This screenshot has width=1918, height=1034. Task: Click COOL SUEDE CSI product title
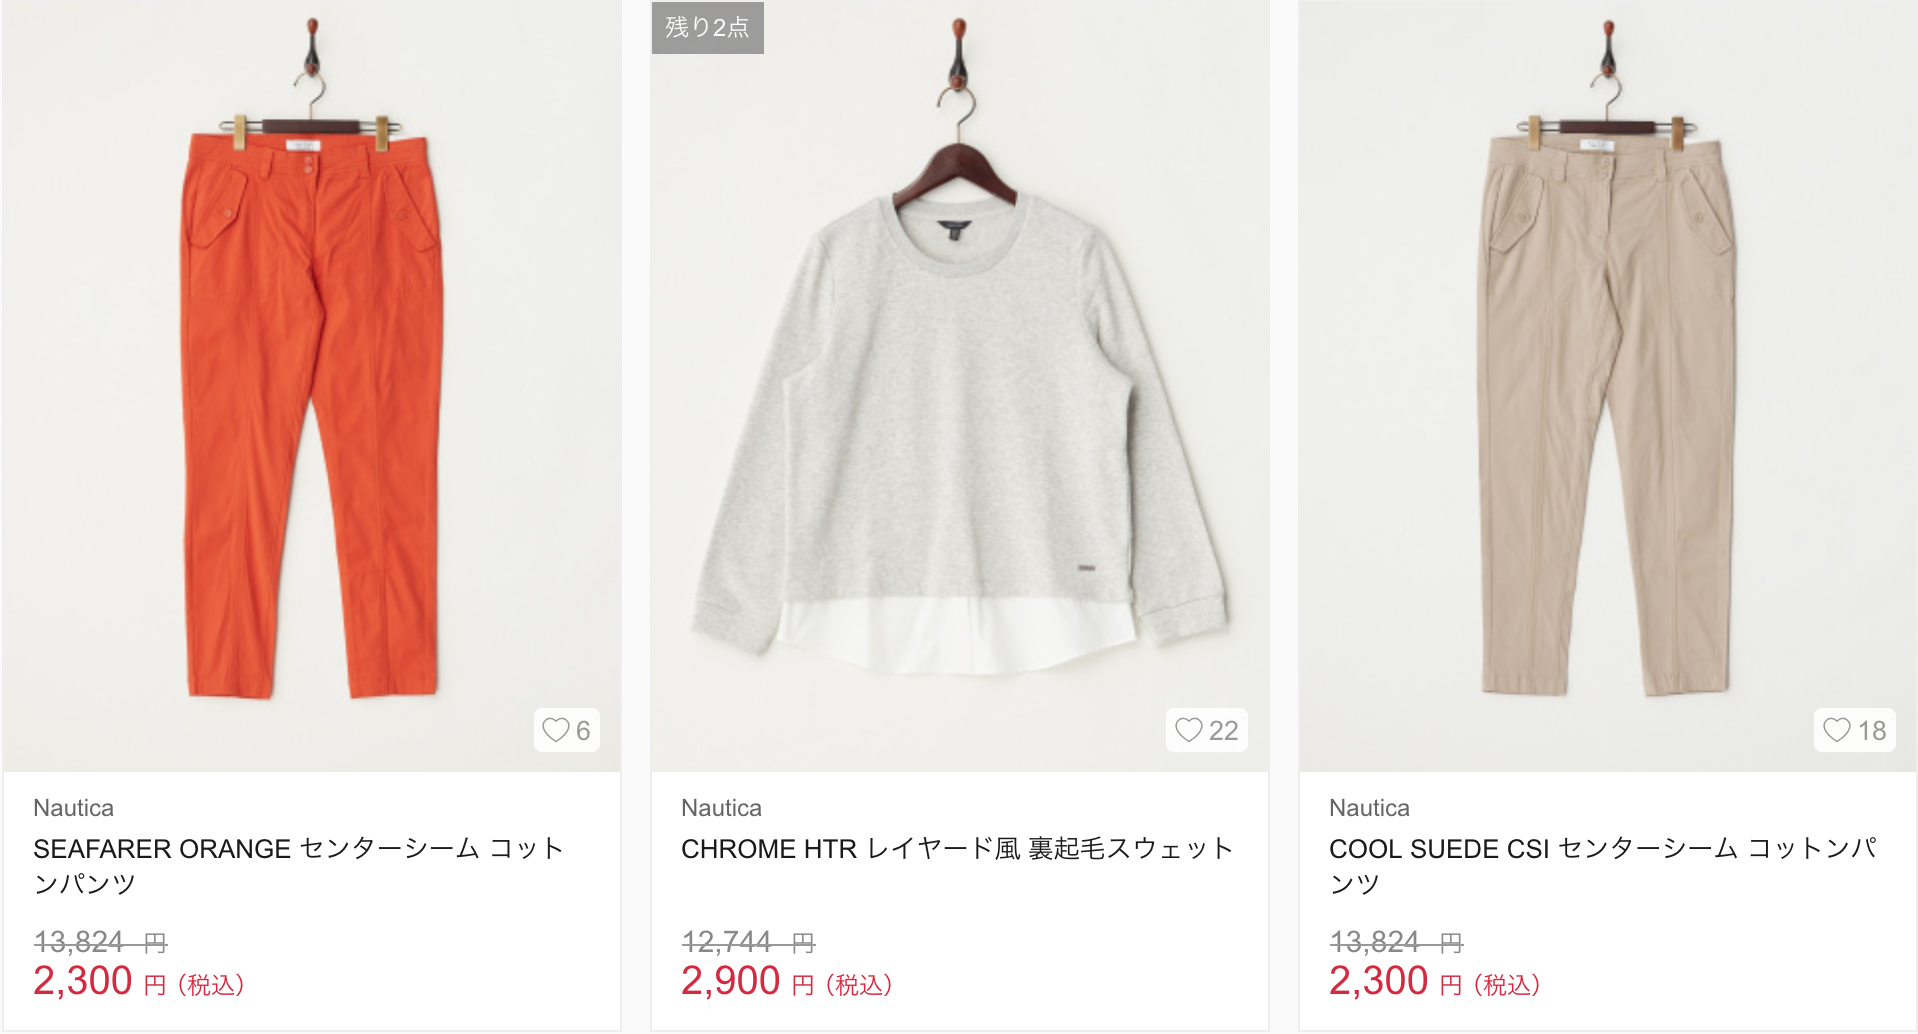click(1602, 865)
